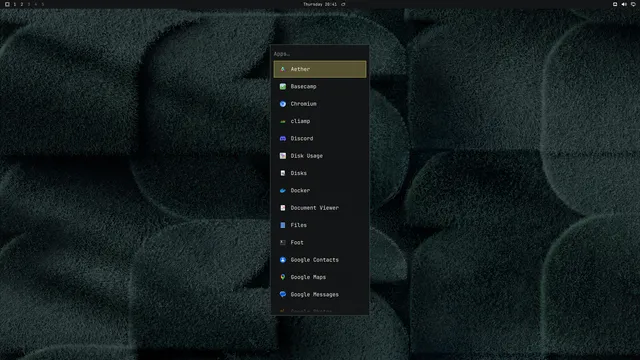Image resolution: width=640 pixels, height=360 pixels.
Task: Click the Foot terminal icon
Action: pyautogui.click(x=283, y=242)
